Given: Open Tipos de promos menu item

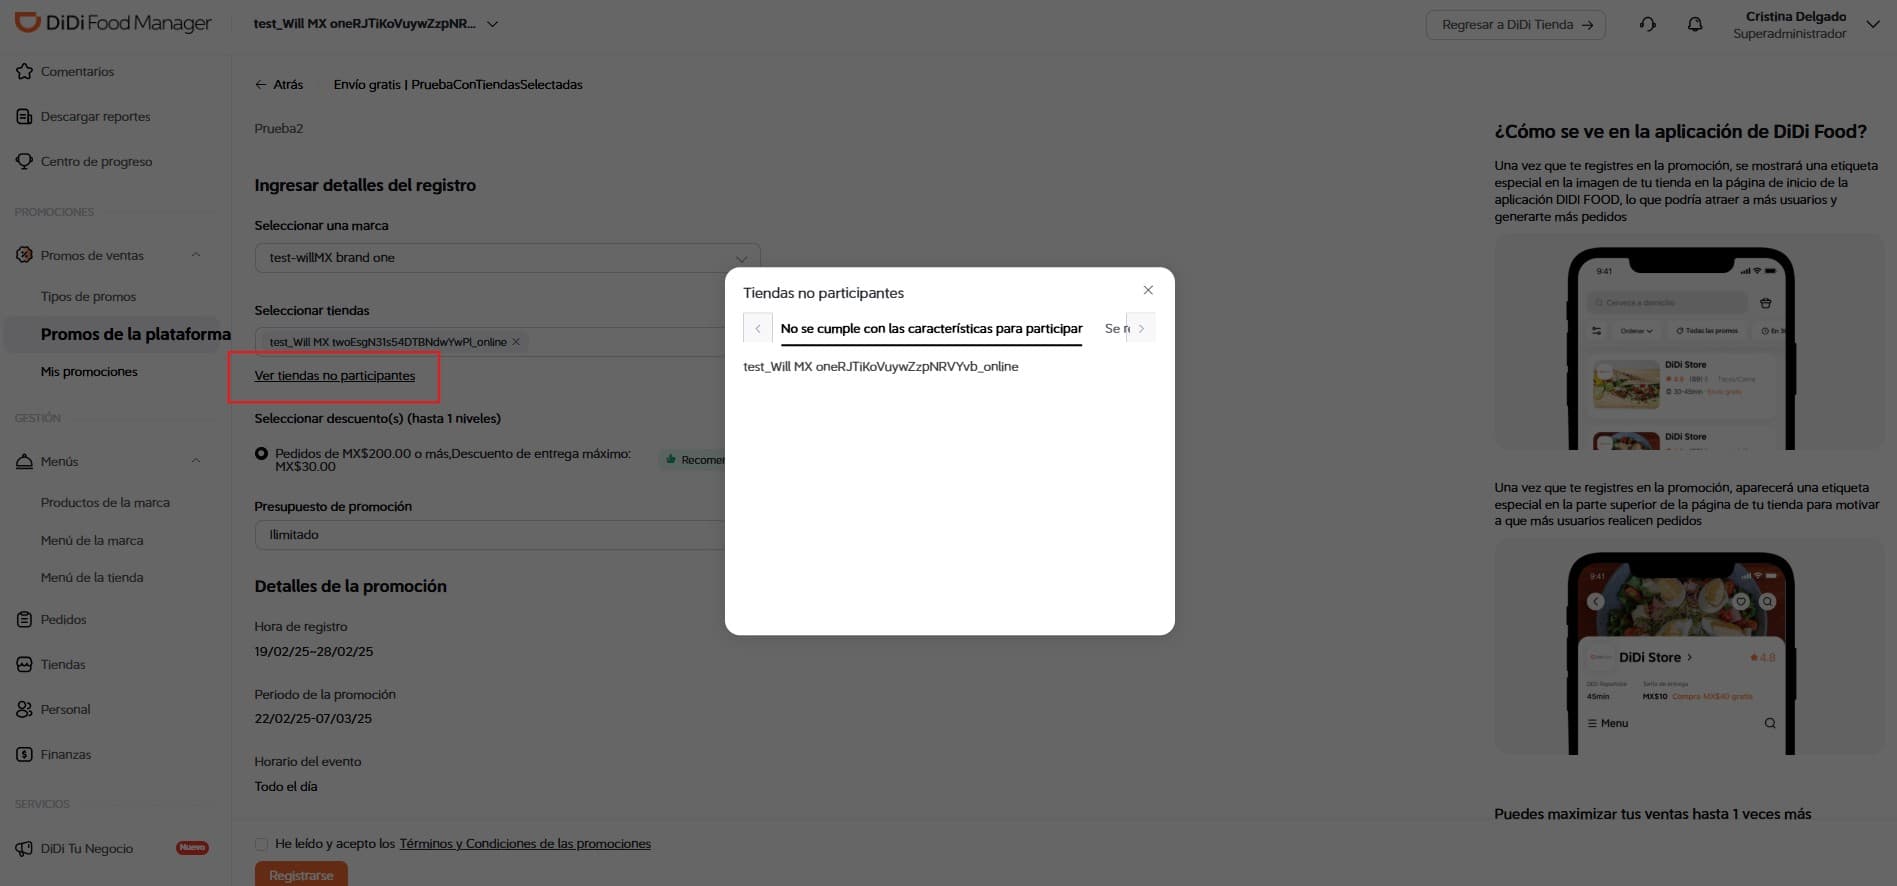Looking at the screenshot, I should tap(88, 297).
